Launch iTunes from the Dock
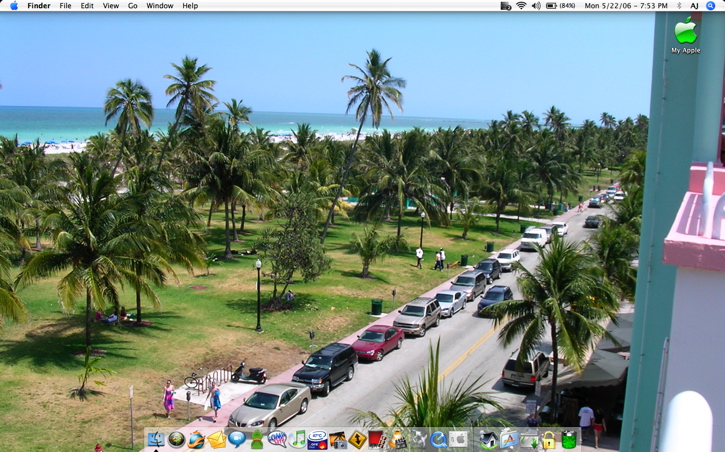725x452 pixels. tap(297, 439)
